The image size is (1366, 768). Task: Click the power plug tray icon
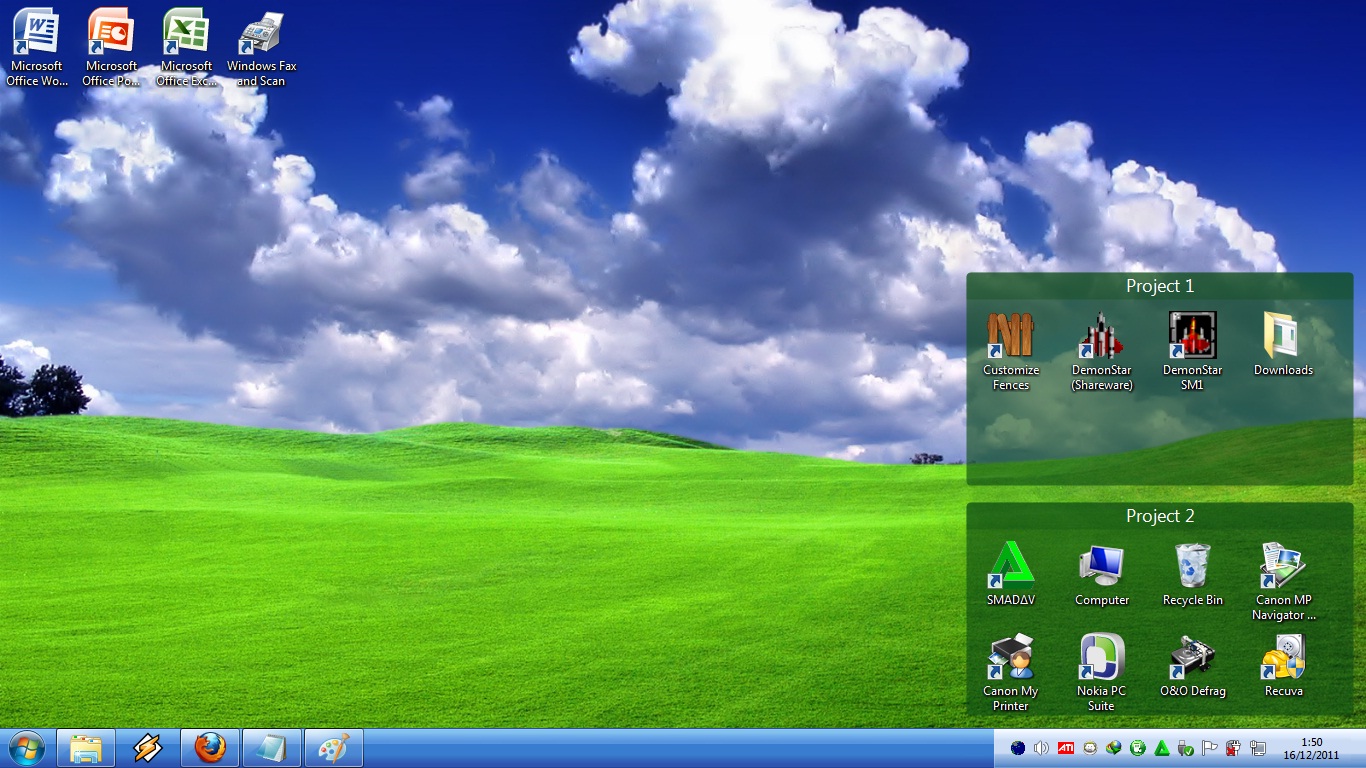coord(1234,748)
